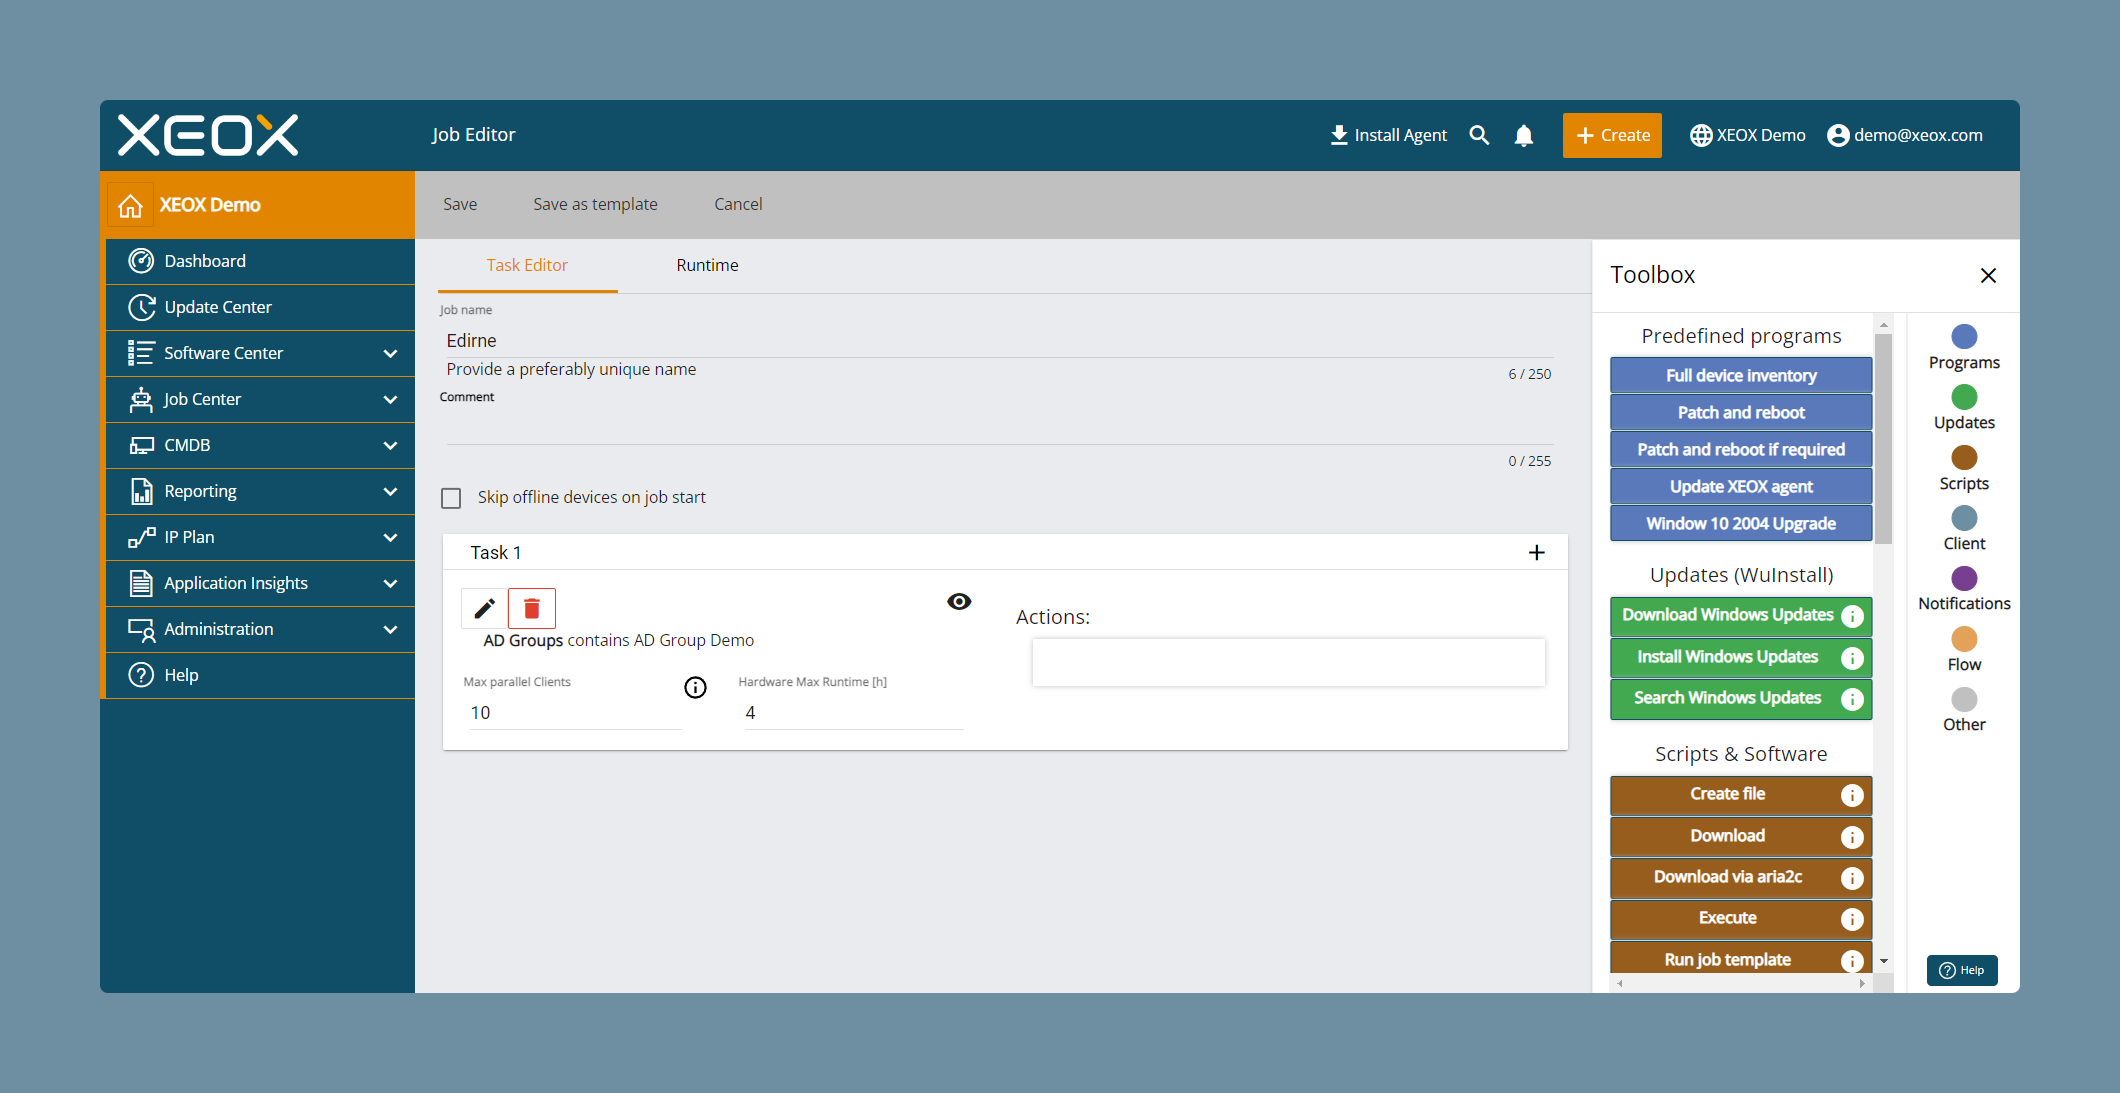Show info for Create file action
The image size is (2120, 1093).
[x=1852, y=795]
